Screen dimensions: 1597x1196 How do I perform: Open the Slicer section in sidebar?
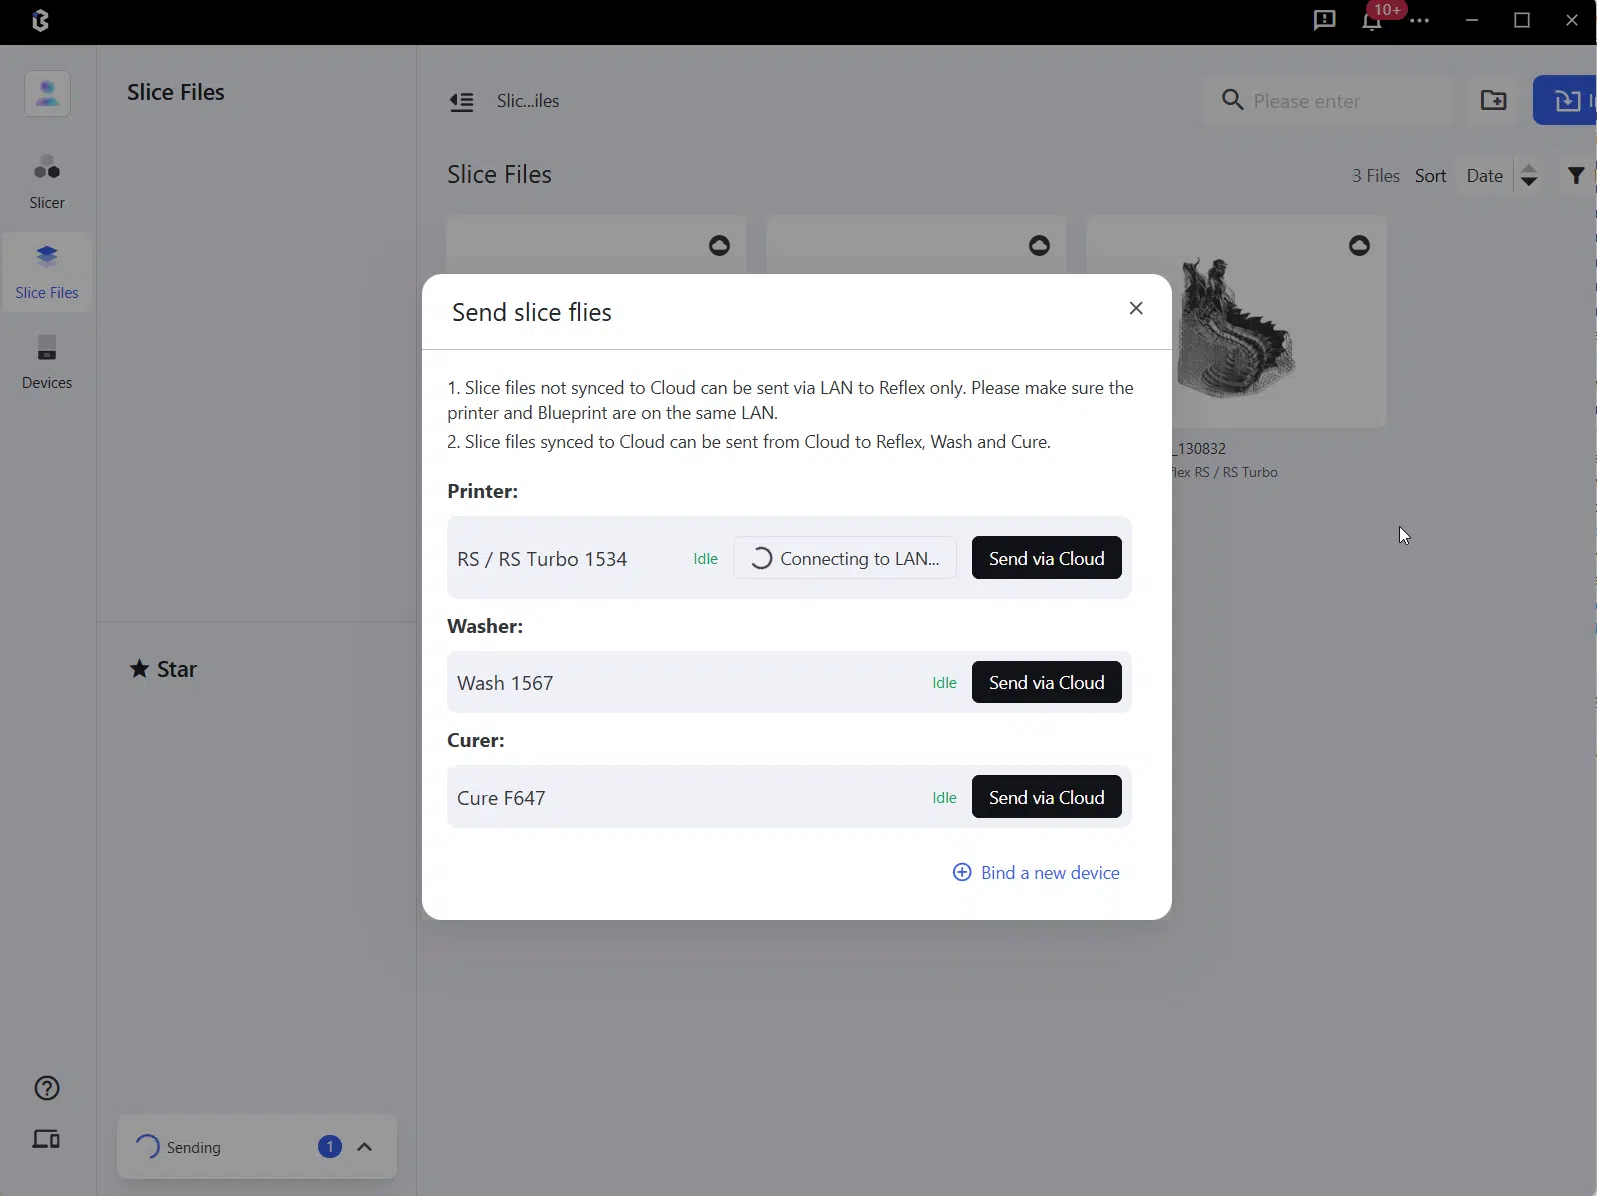coord(47,180)
